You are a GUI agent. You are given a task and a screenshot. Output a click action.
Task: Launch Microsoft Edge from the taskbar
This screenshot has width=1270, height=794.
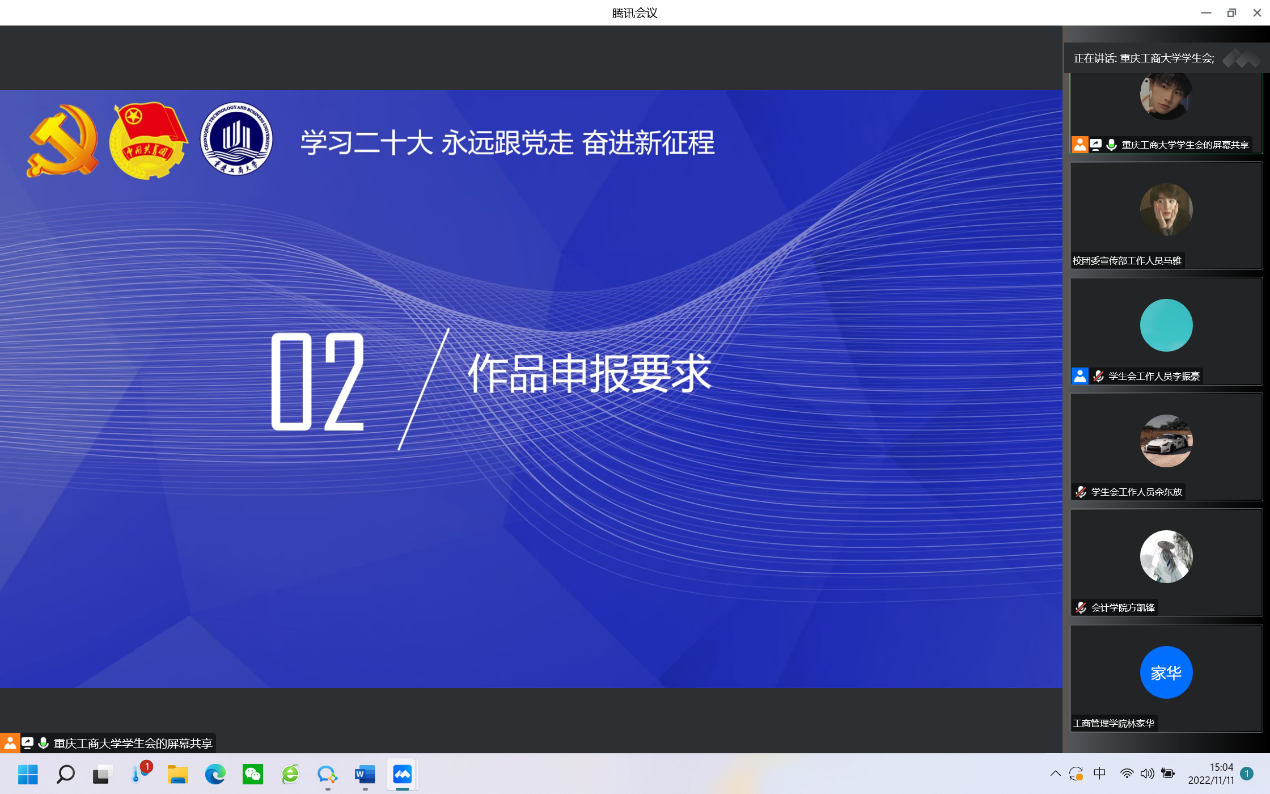[215, 774]
